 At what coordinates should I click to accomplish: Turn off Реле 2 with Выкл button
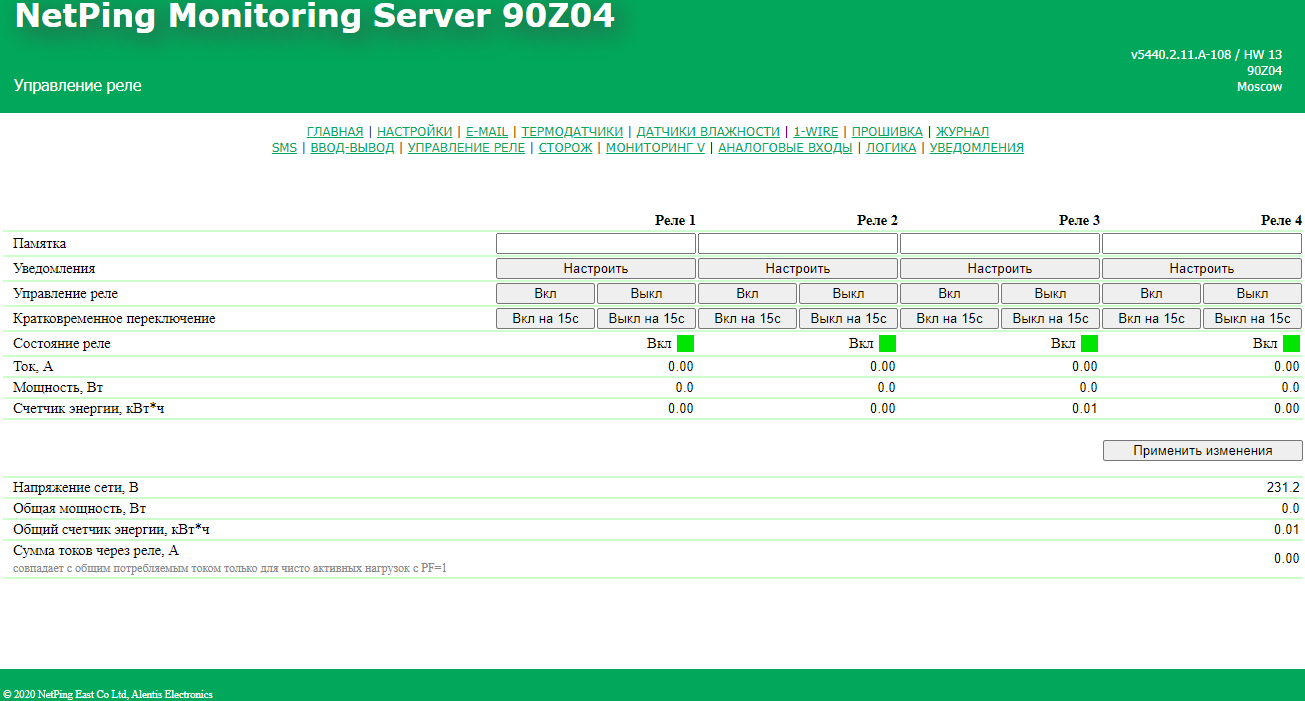pos(848,294)
